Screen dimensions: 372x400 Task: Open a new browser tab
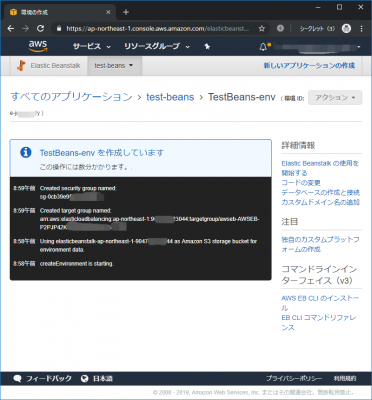pyautogui.click(x=126, y=12)
